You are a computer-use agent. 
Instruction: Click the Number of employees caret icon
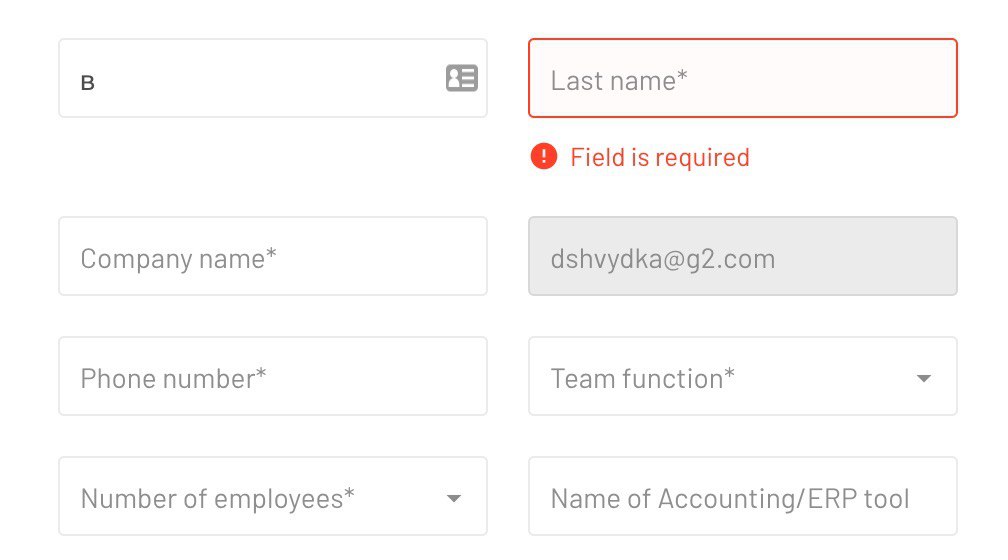[454, 498]
